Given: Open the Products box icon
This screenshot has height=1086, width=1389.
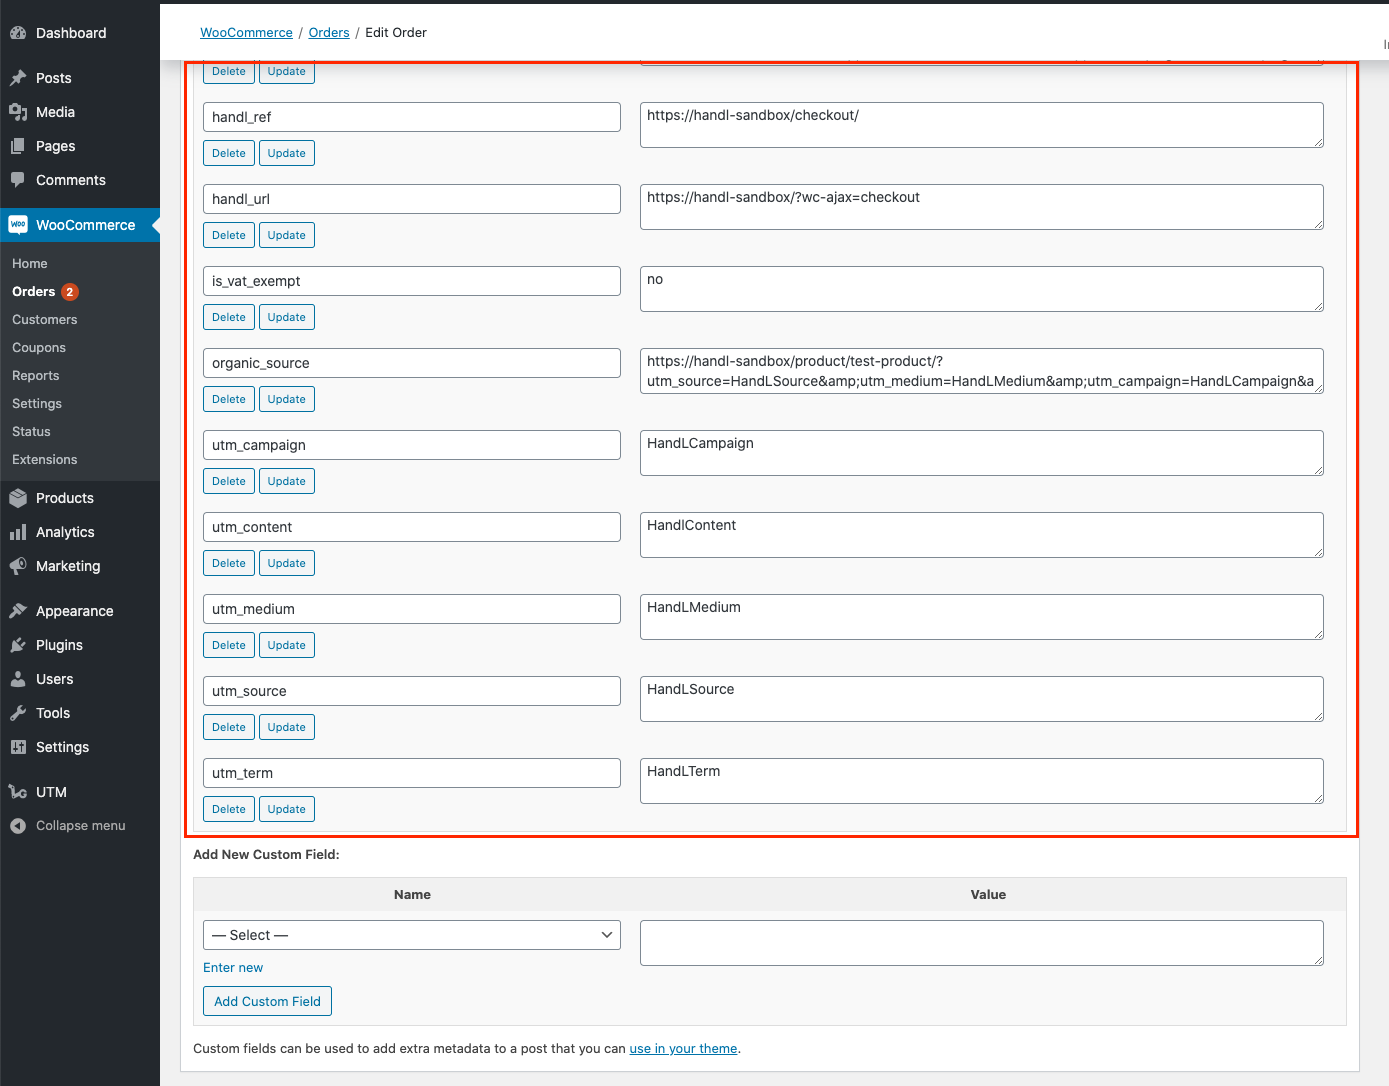Looking at the screenshot, I should [19, 497].
